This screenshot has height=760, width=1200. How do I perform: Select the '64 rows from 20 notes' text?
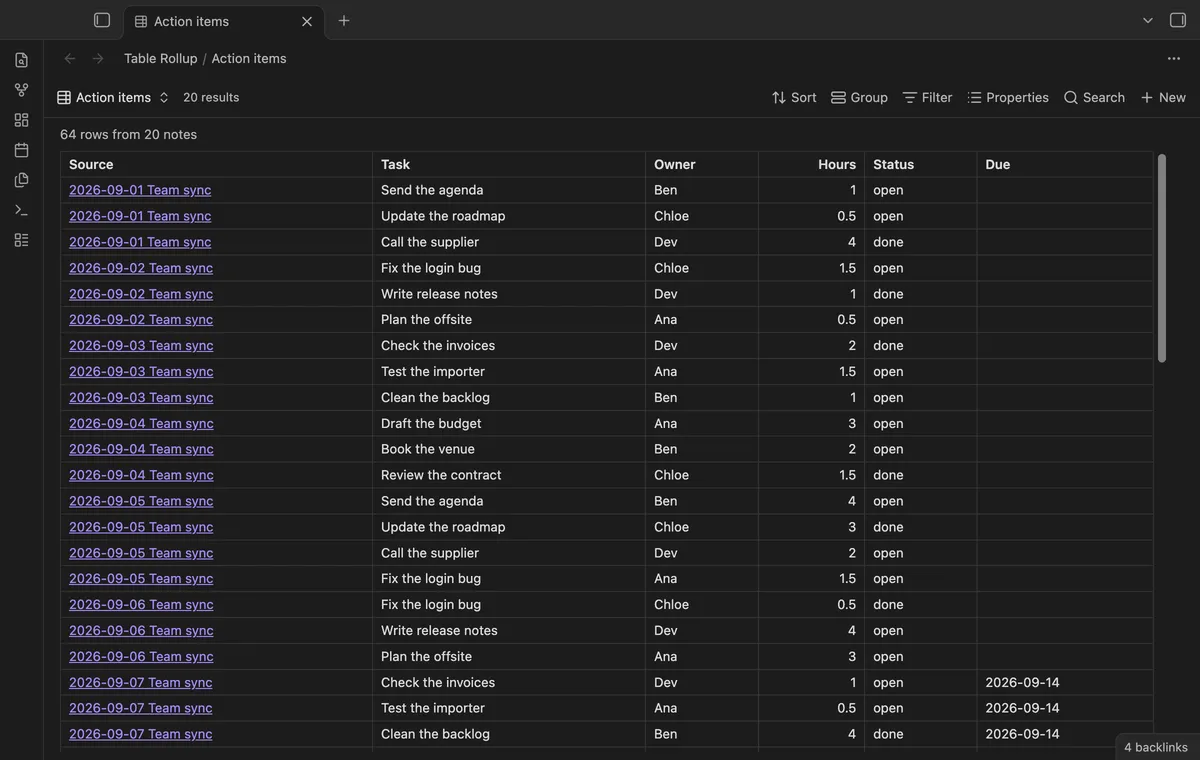[128, 134]
